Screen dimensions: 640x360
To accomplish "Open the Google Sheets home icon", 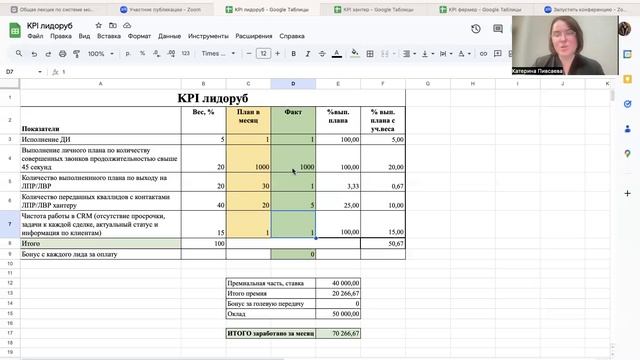I will (15, 31).
